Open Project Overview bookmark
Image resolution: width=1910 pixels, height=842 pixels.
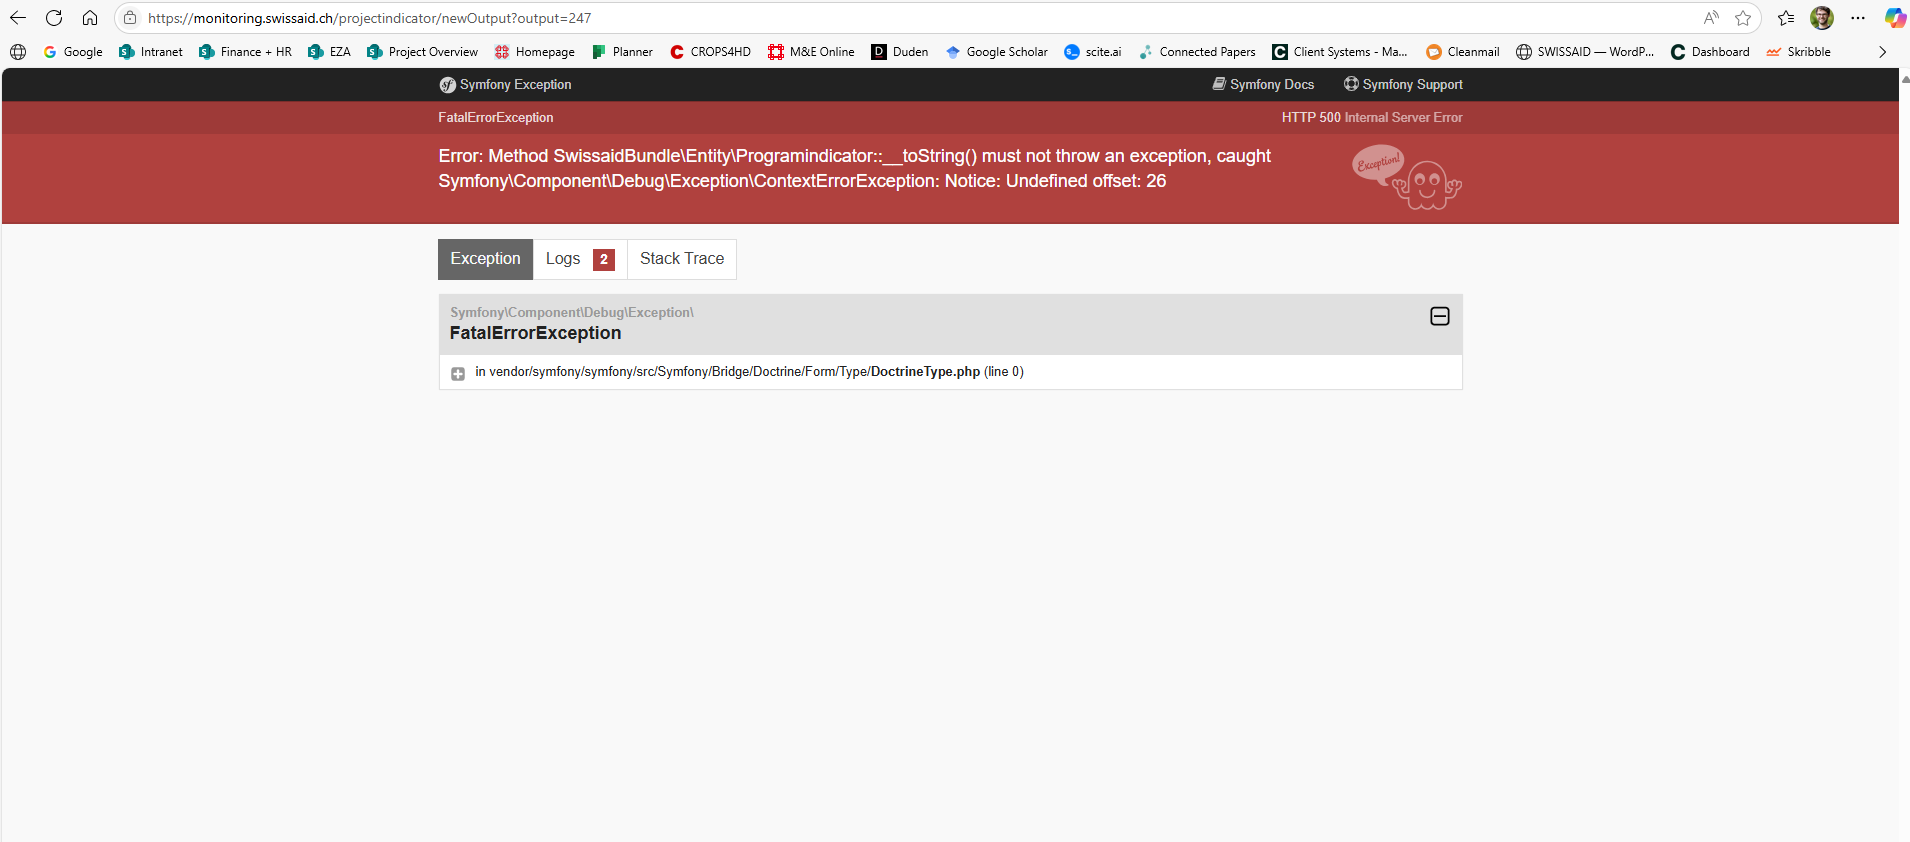point(422,52)
